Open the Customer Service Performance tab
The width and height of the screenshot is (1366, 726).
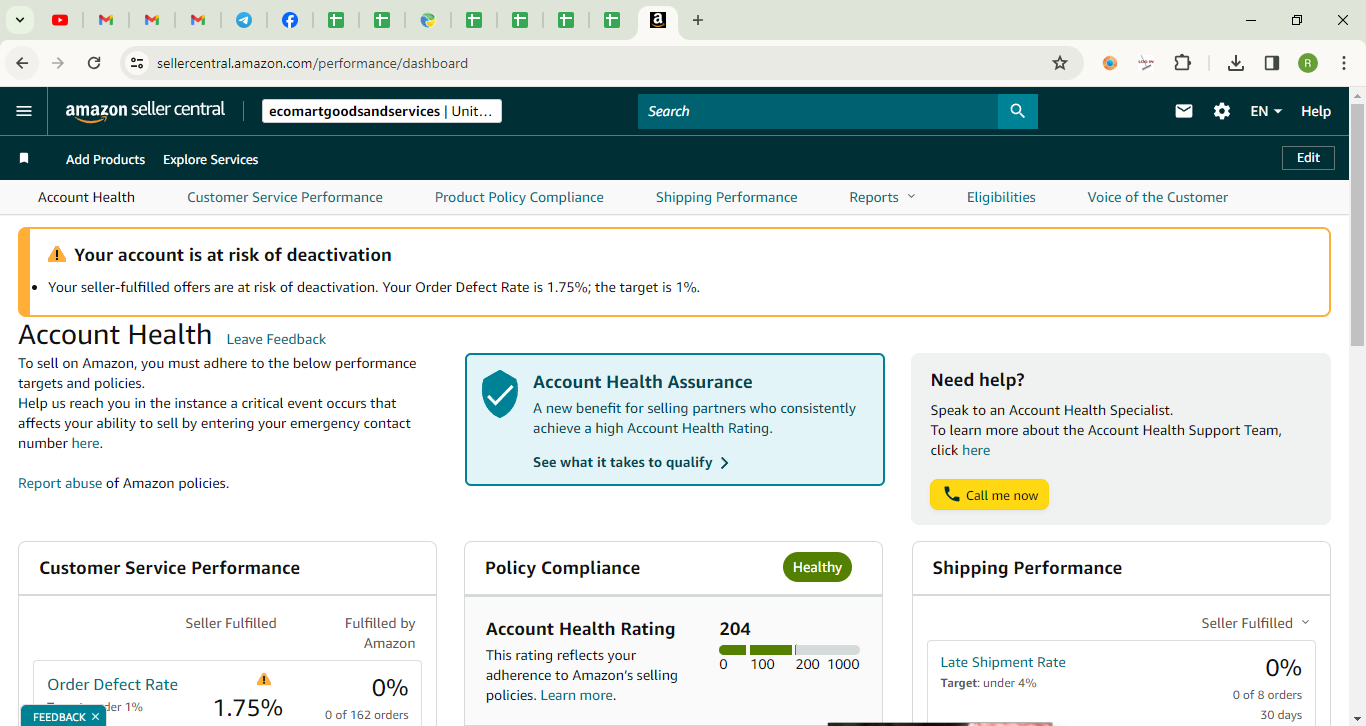click(x=285, y=197)
